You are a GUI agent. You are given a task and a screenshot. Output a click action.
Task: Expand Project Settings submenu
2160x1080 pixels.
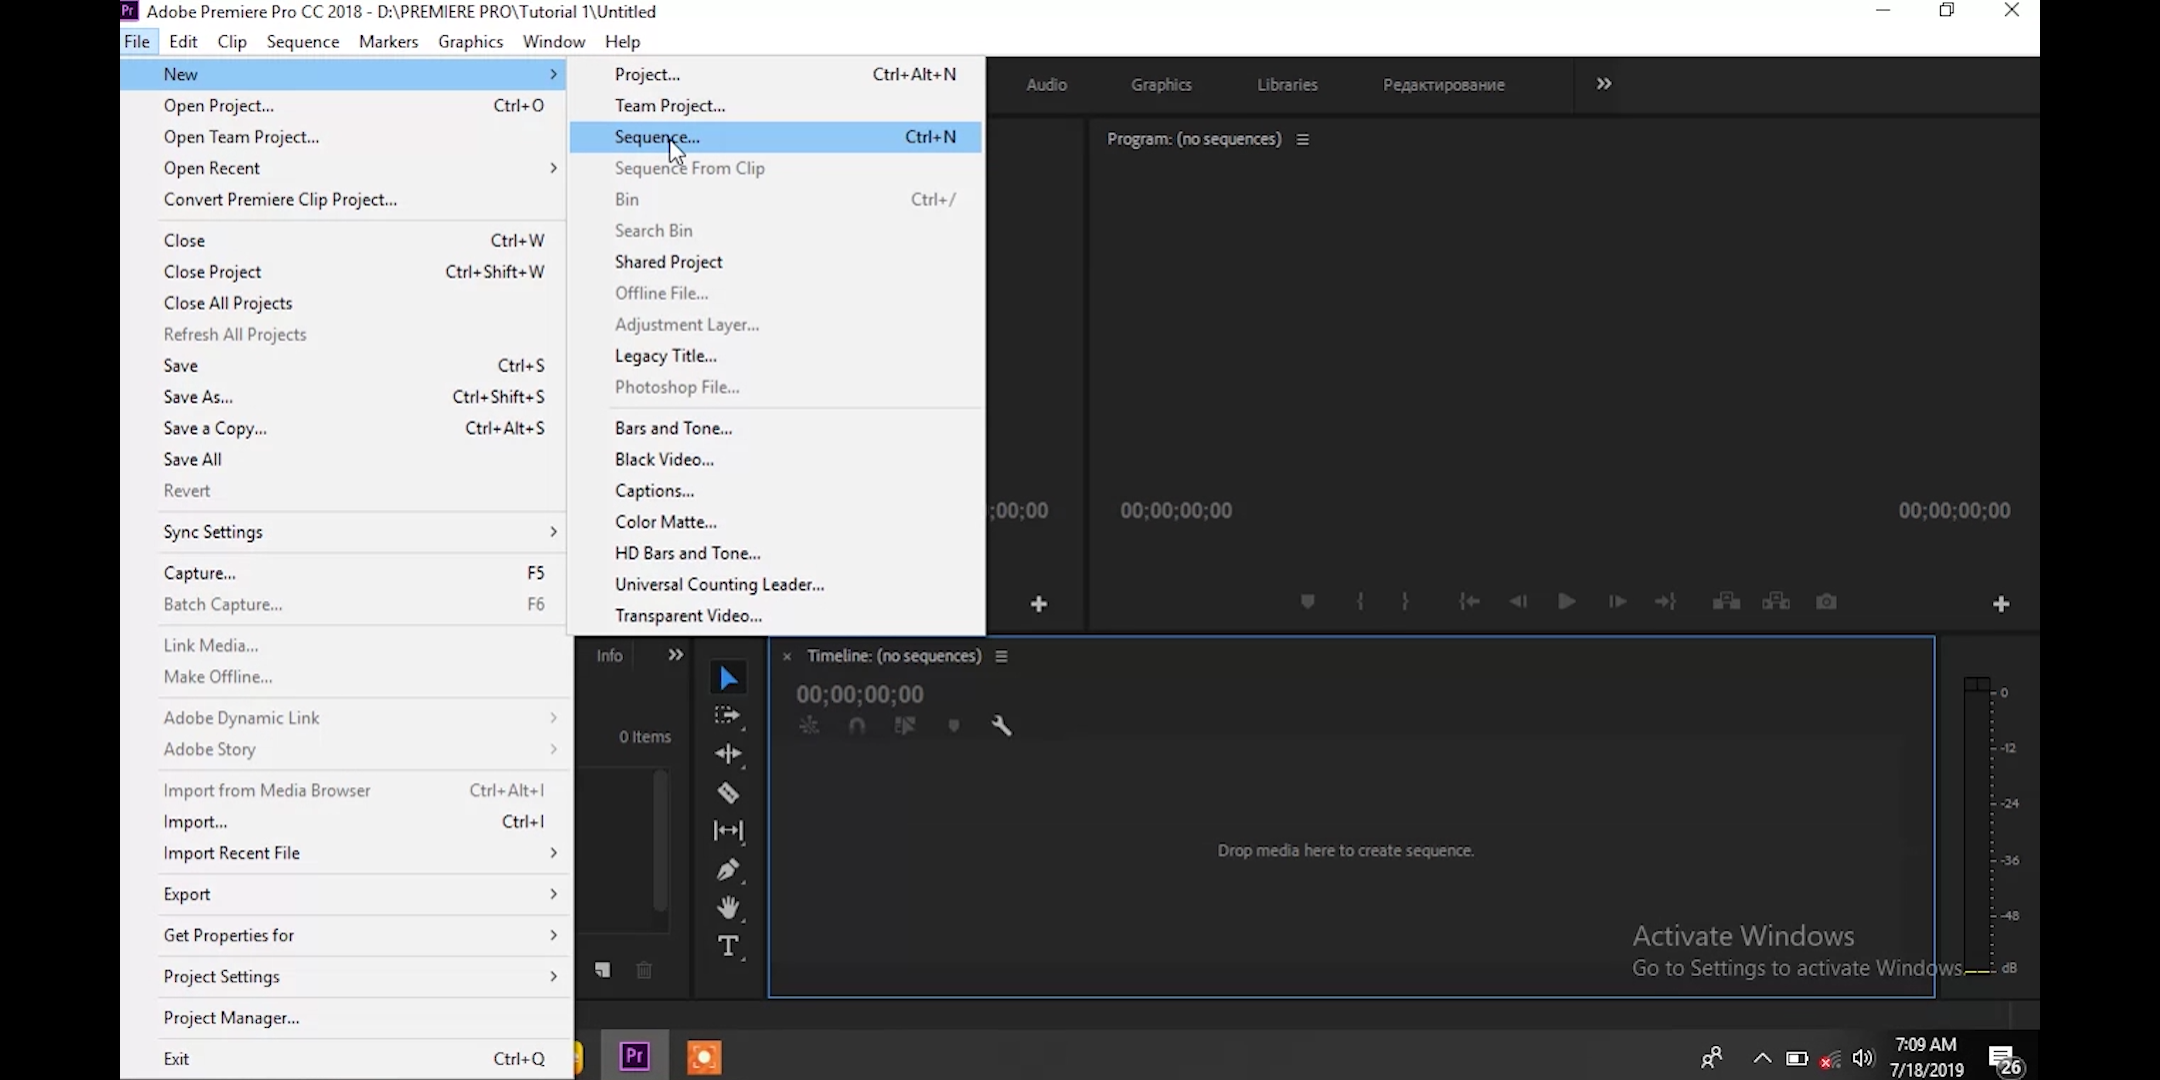click(x=344, y=977)
